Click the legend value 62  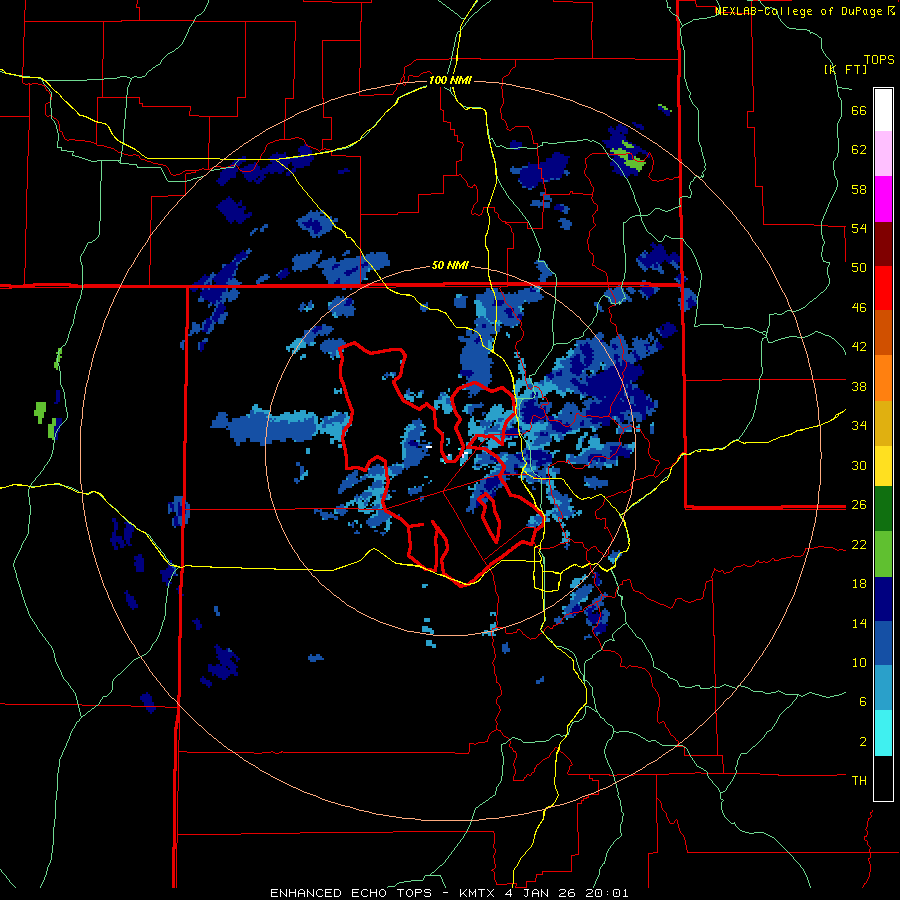[859, 150]
